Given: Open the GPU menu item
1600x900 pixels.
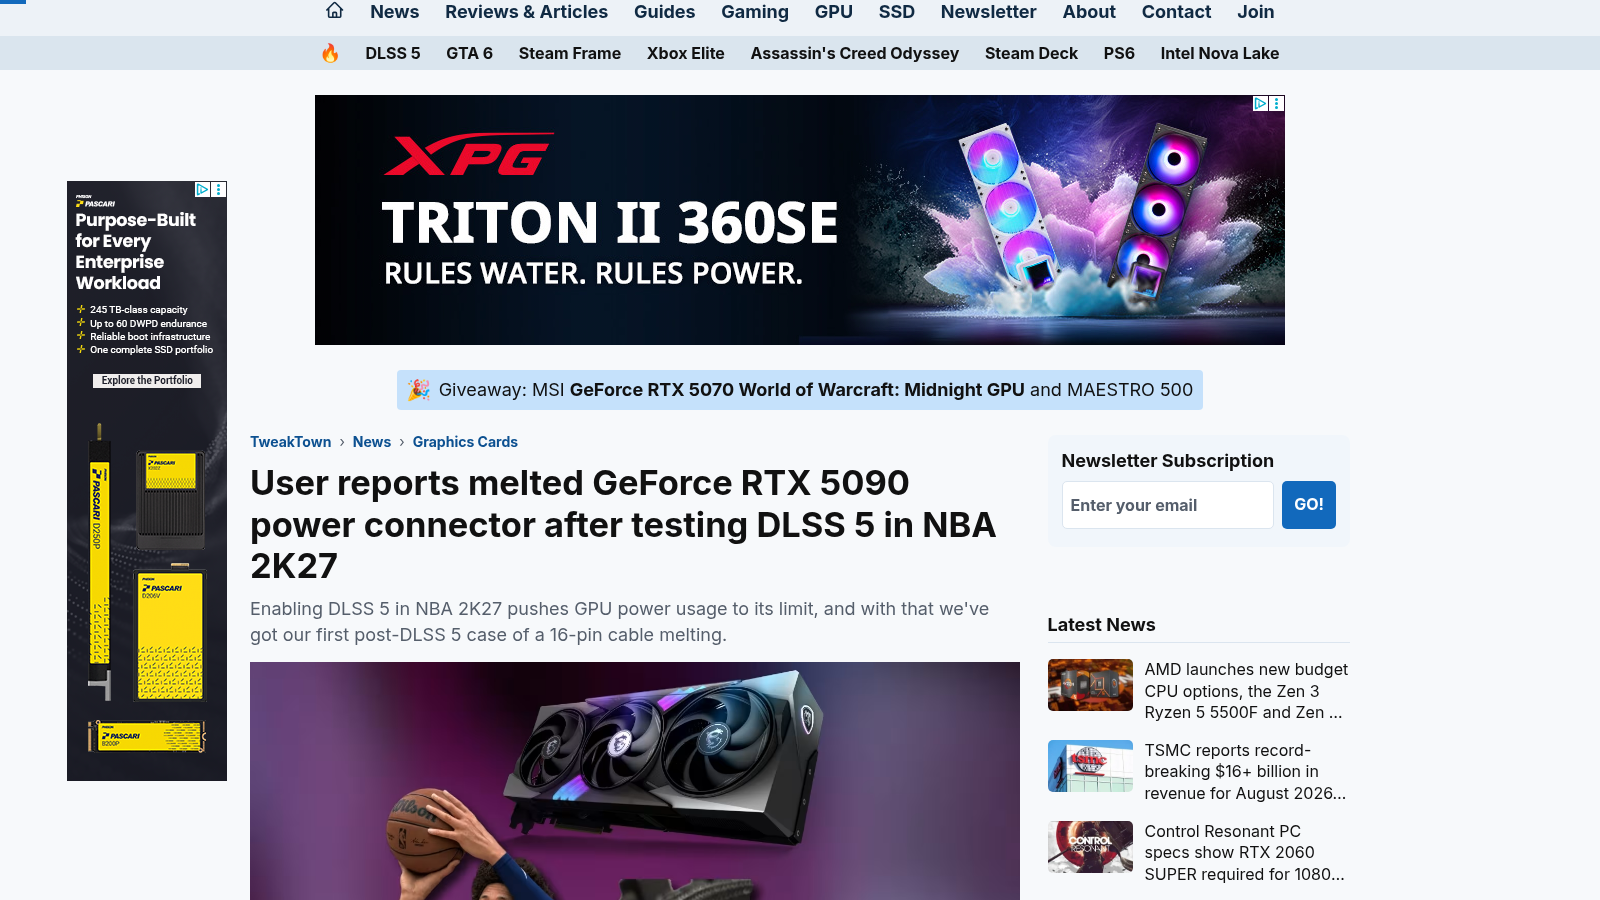Looking at the screenshot, I should (x=834, y=12).
